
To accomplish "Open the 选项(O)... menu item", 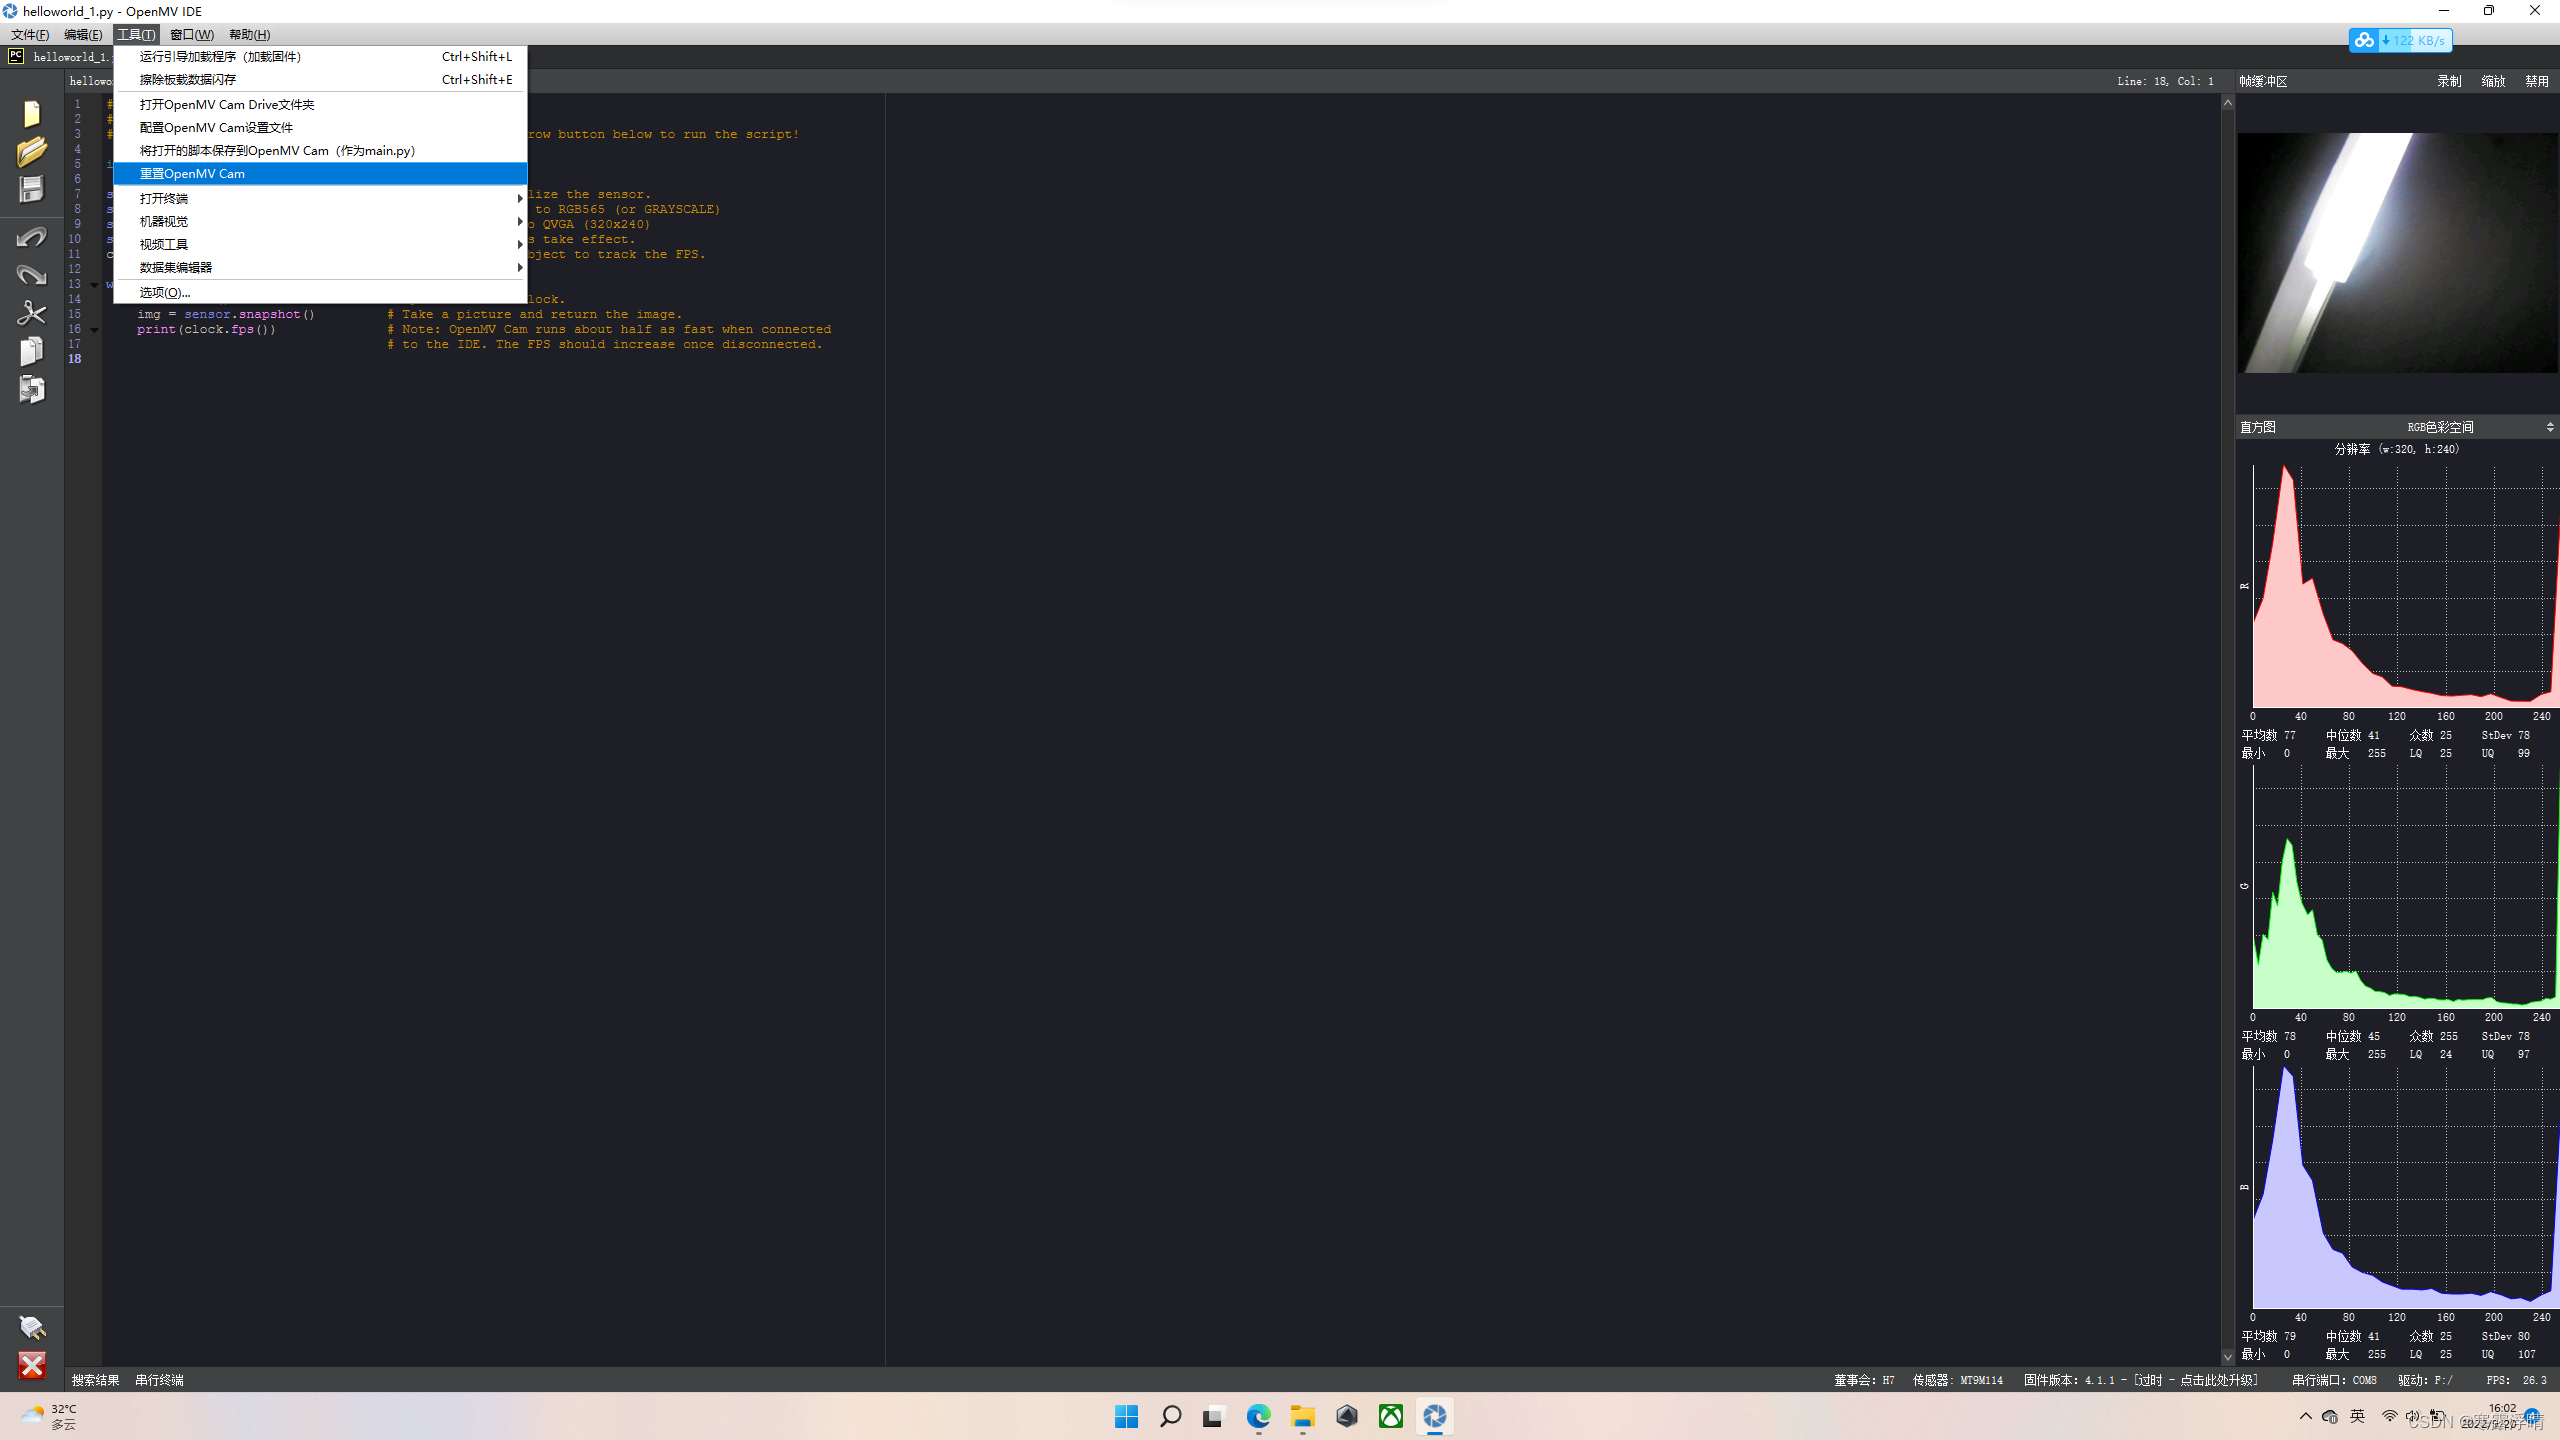I will coord(165,292).
